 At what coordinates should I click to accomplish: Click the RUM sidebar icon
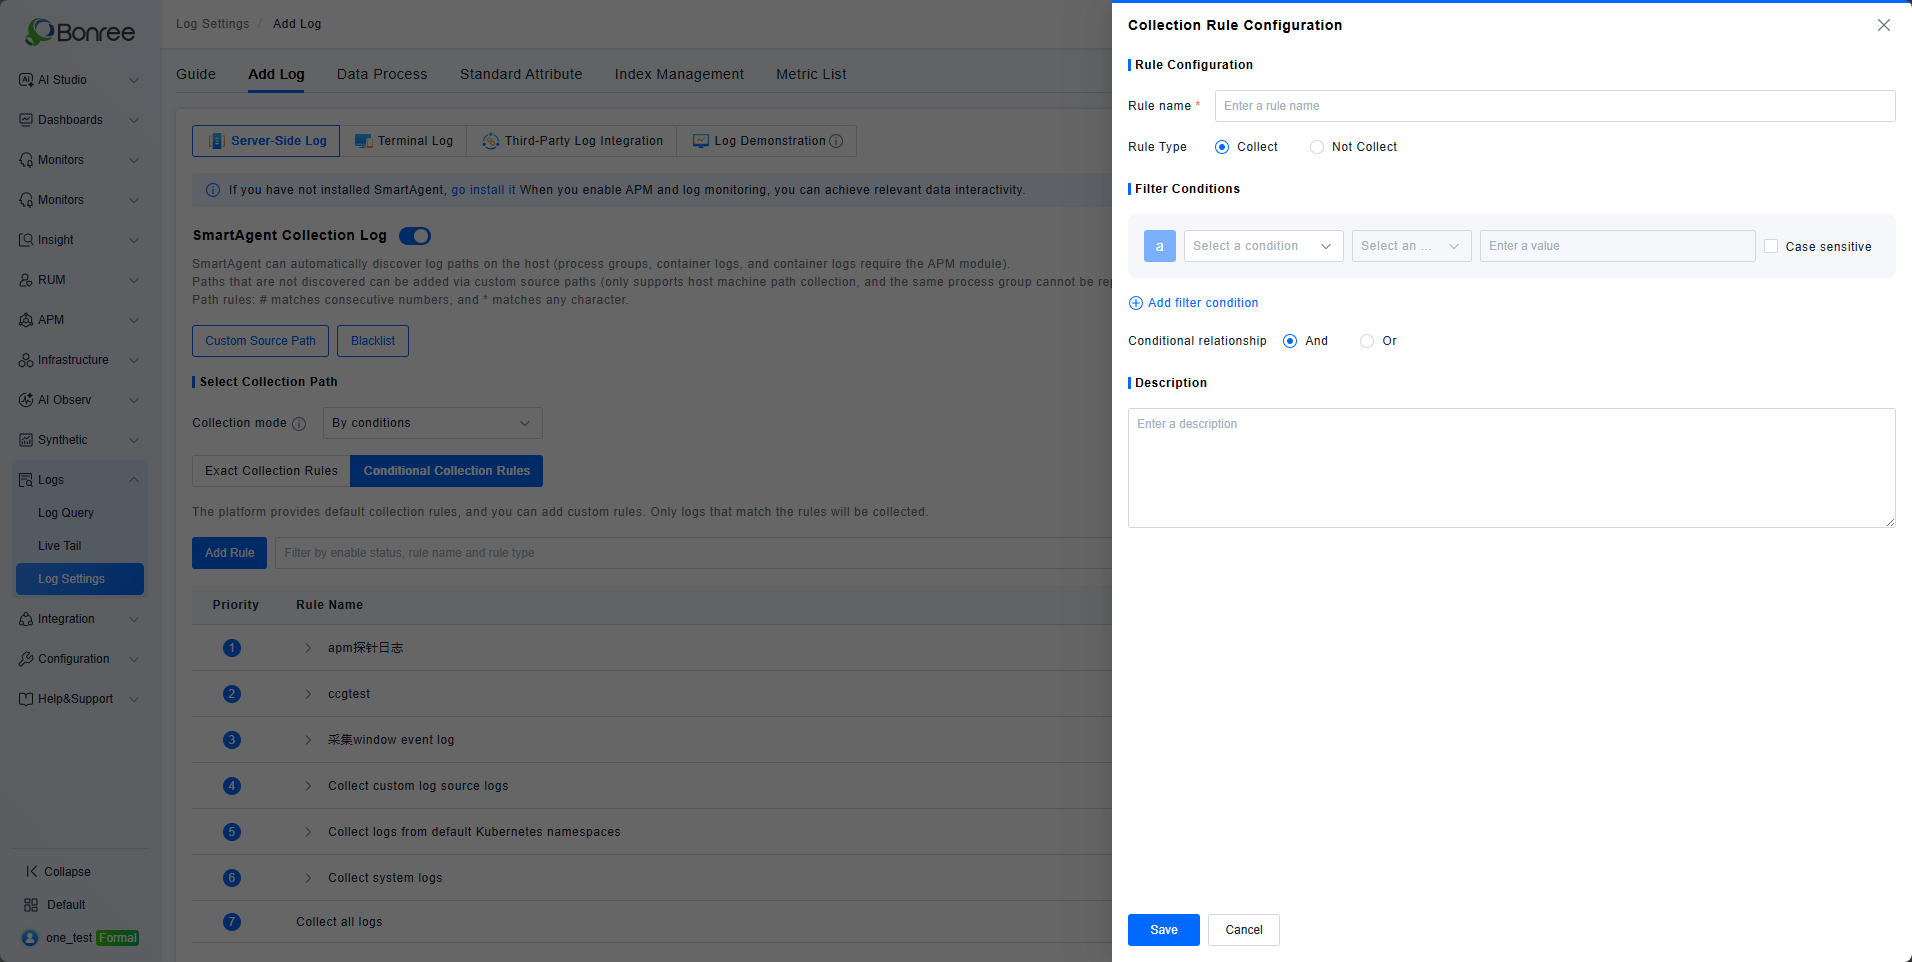26,280
